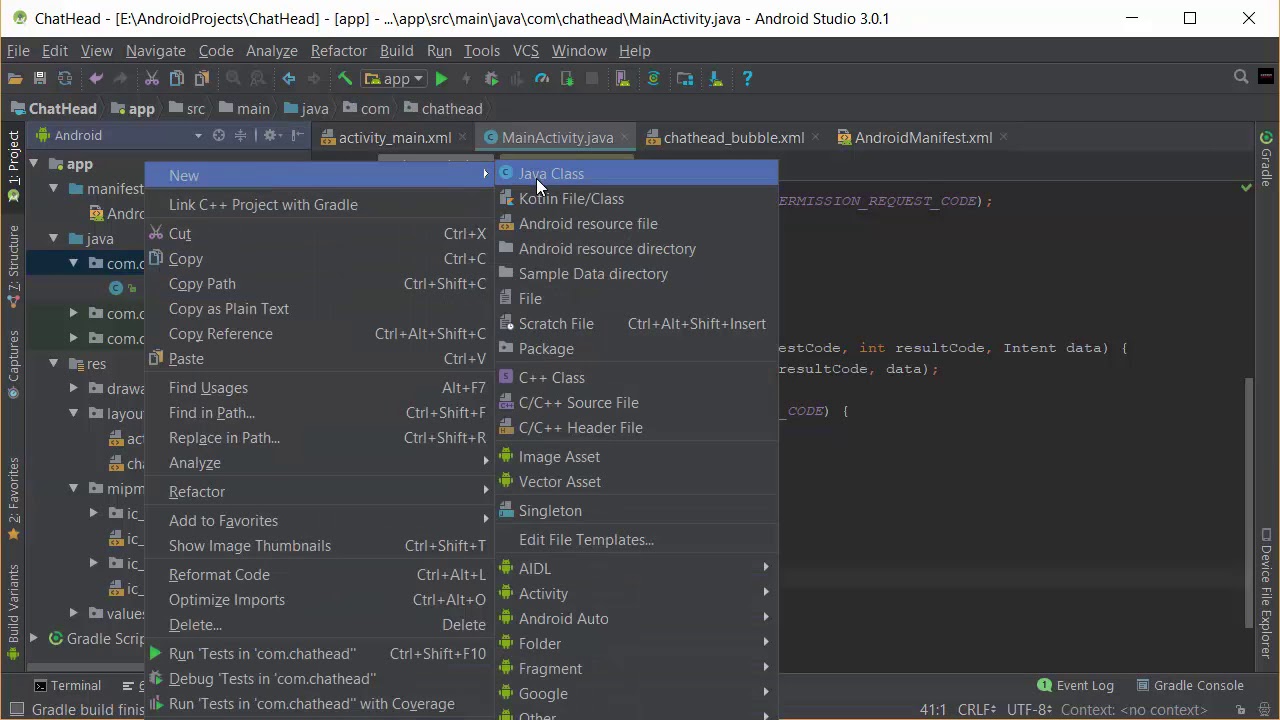Click the Save All toolbar icon

click(40, 78)
